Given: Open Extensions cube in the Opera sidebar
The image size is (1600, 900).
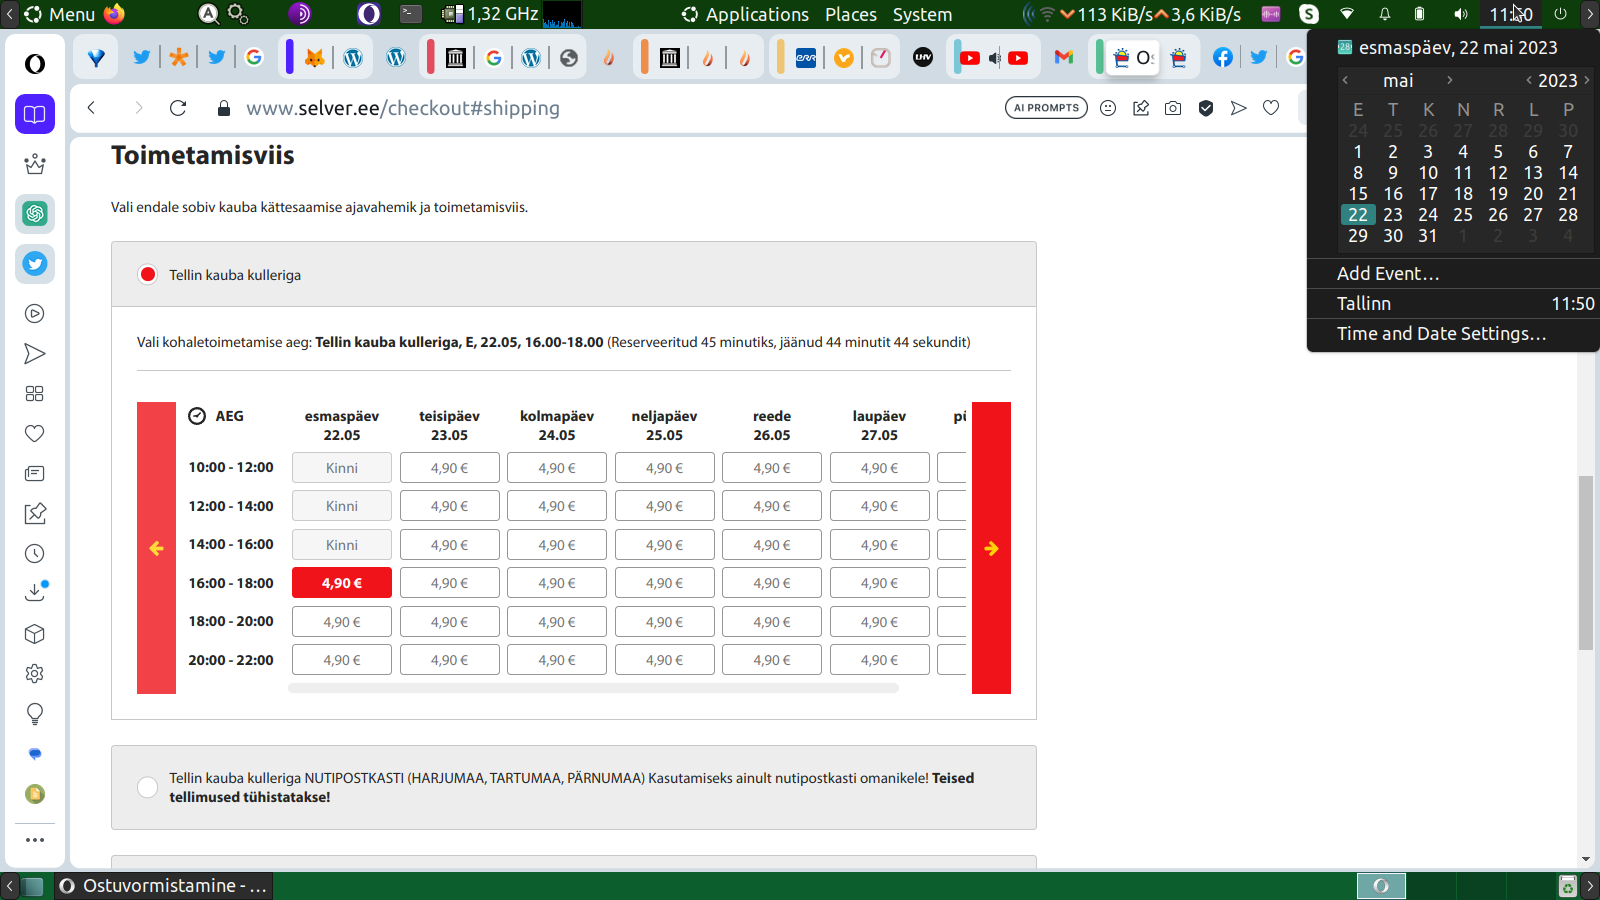Looking at the screenshot, I should tap(35, 634).
